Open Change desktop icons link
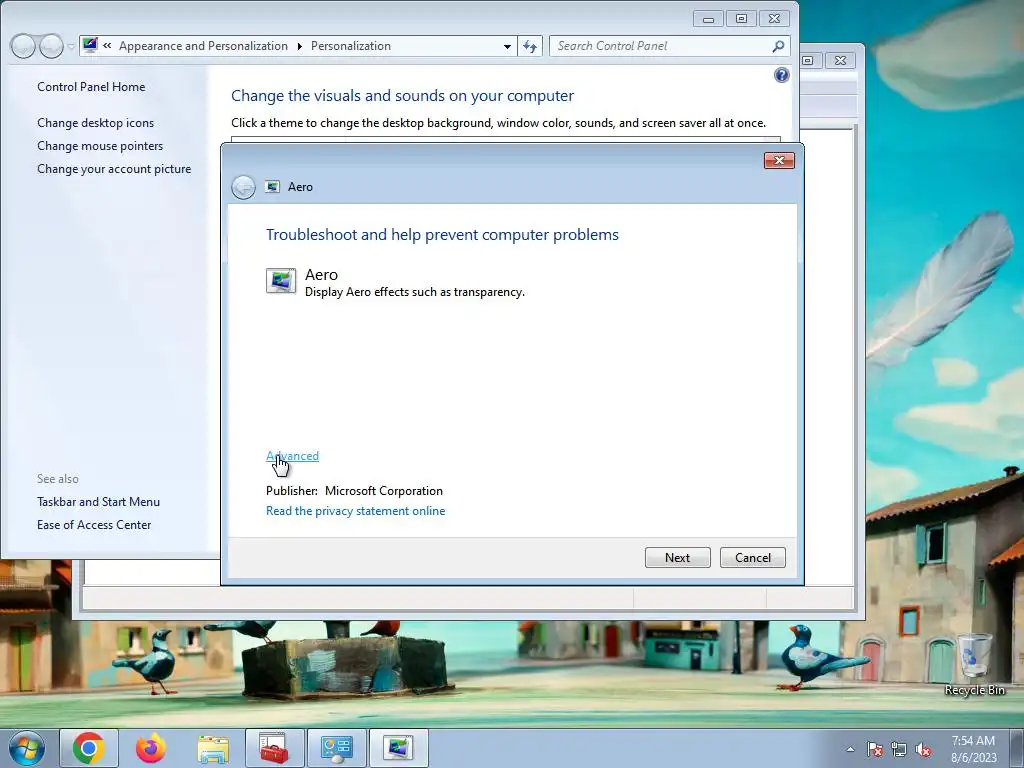The height and width of the screenshot is (768, 1024). click(x=95, y=123)
